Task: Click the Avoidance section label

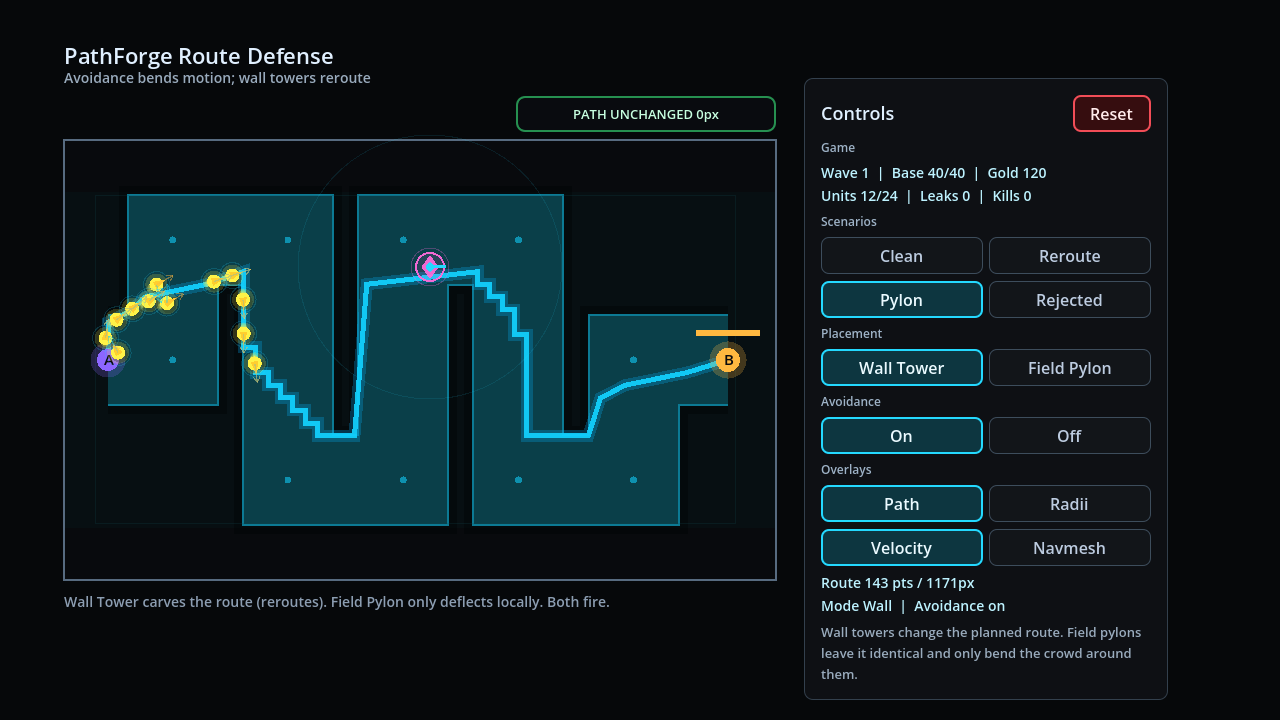Action: pyautogui.click(x=851, y=401)
